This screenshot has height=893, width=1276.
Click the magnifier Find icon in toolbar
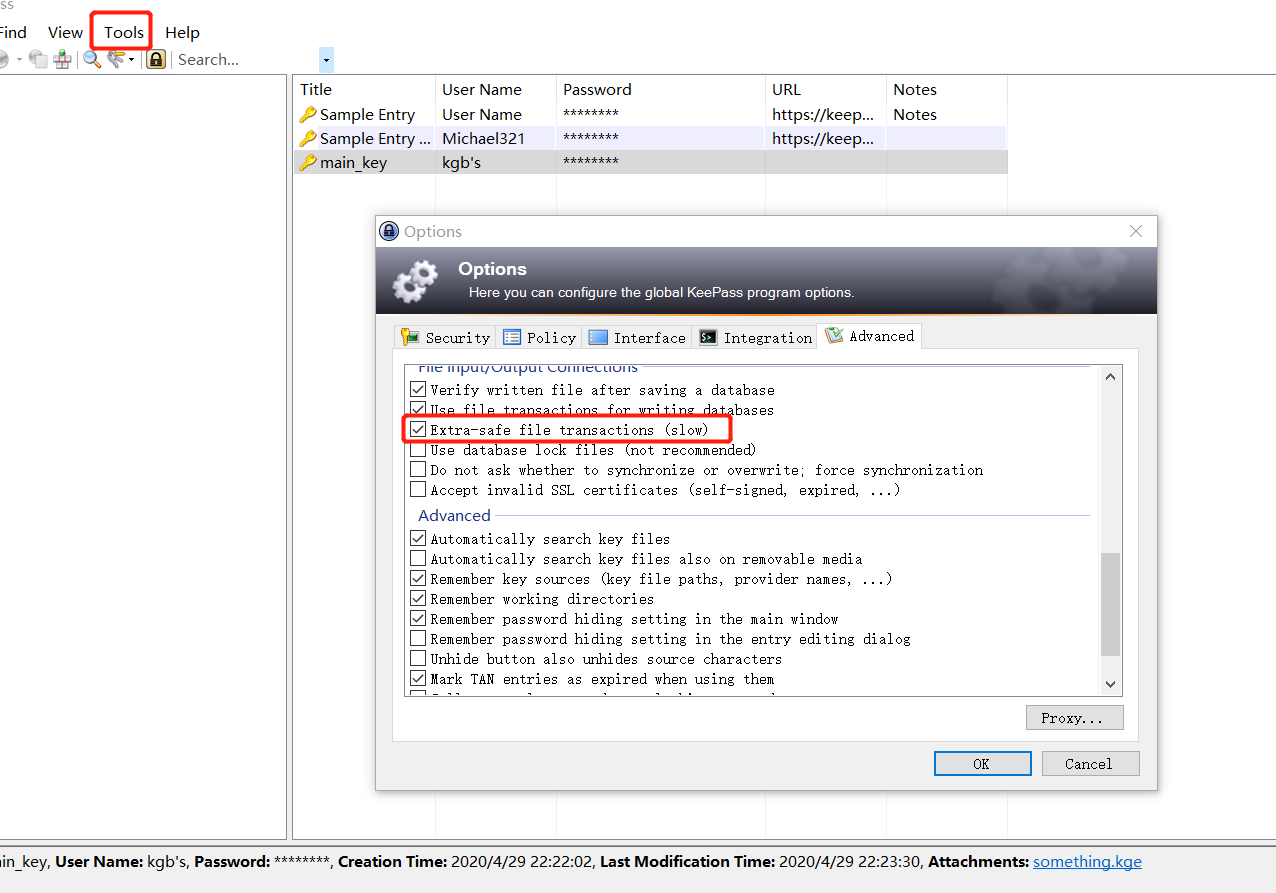92,60
